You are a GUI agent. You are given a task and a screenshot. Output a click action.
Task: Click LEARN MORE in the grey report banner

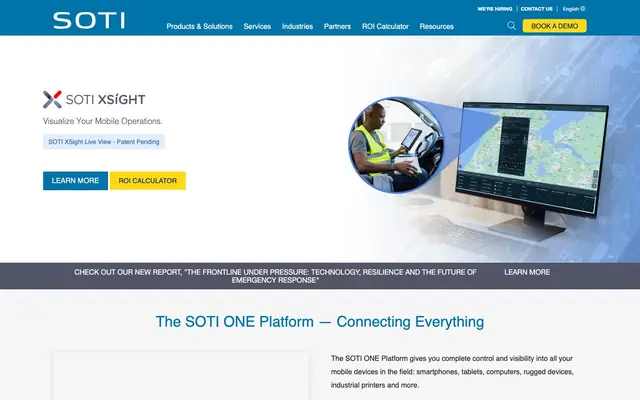[527, 272]
